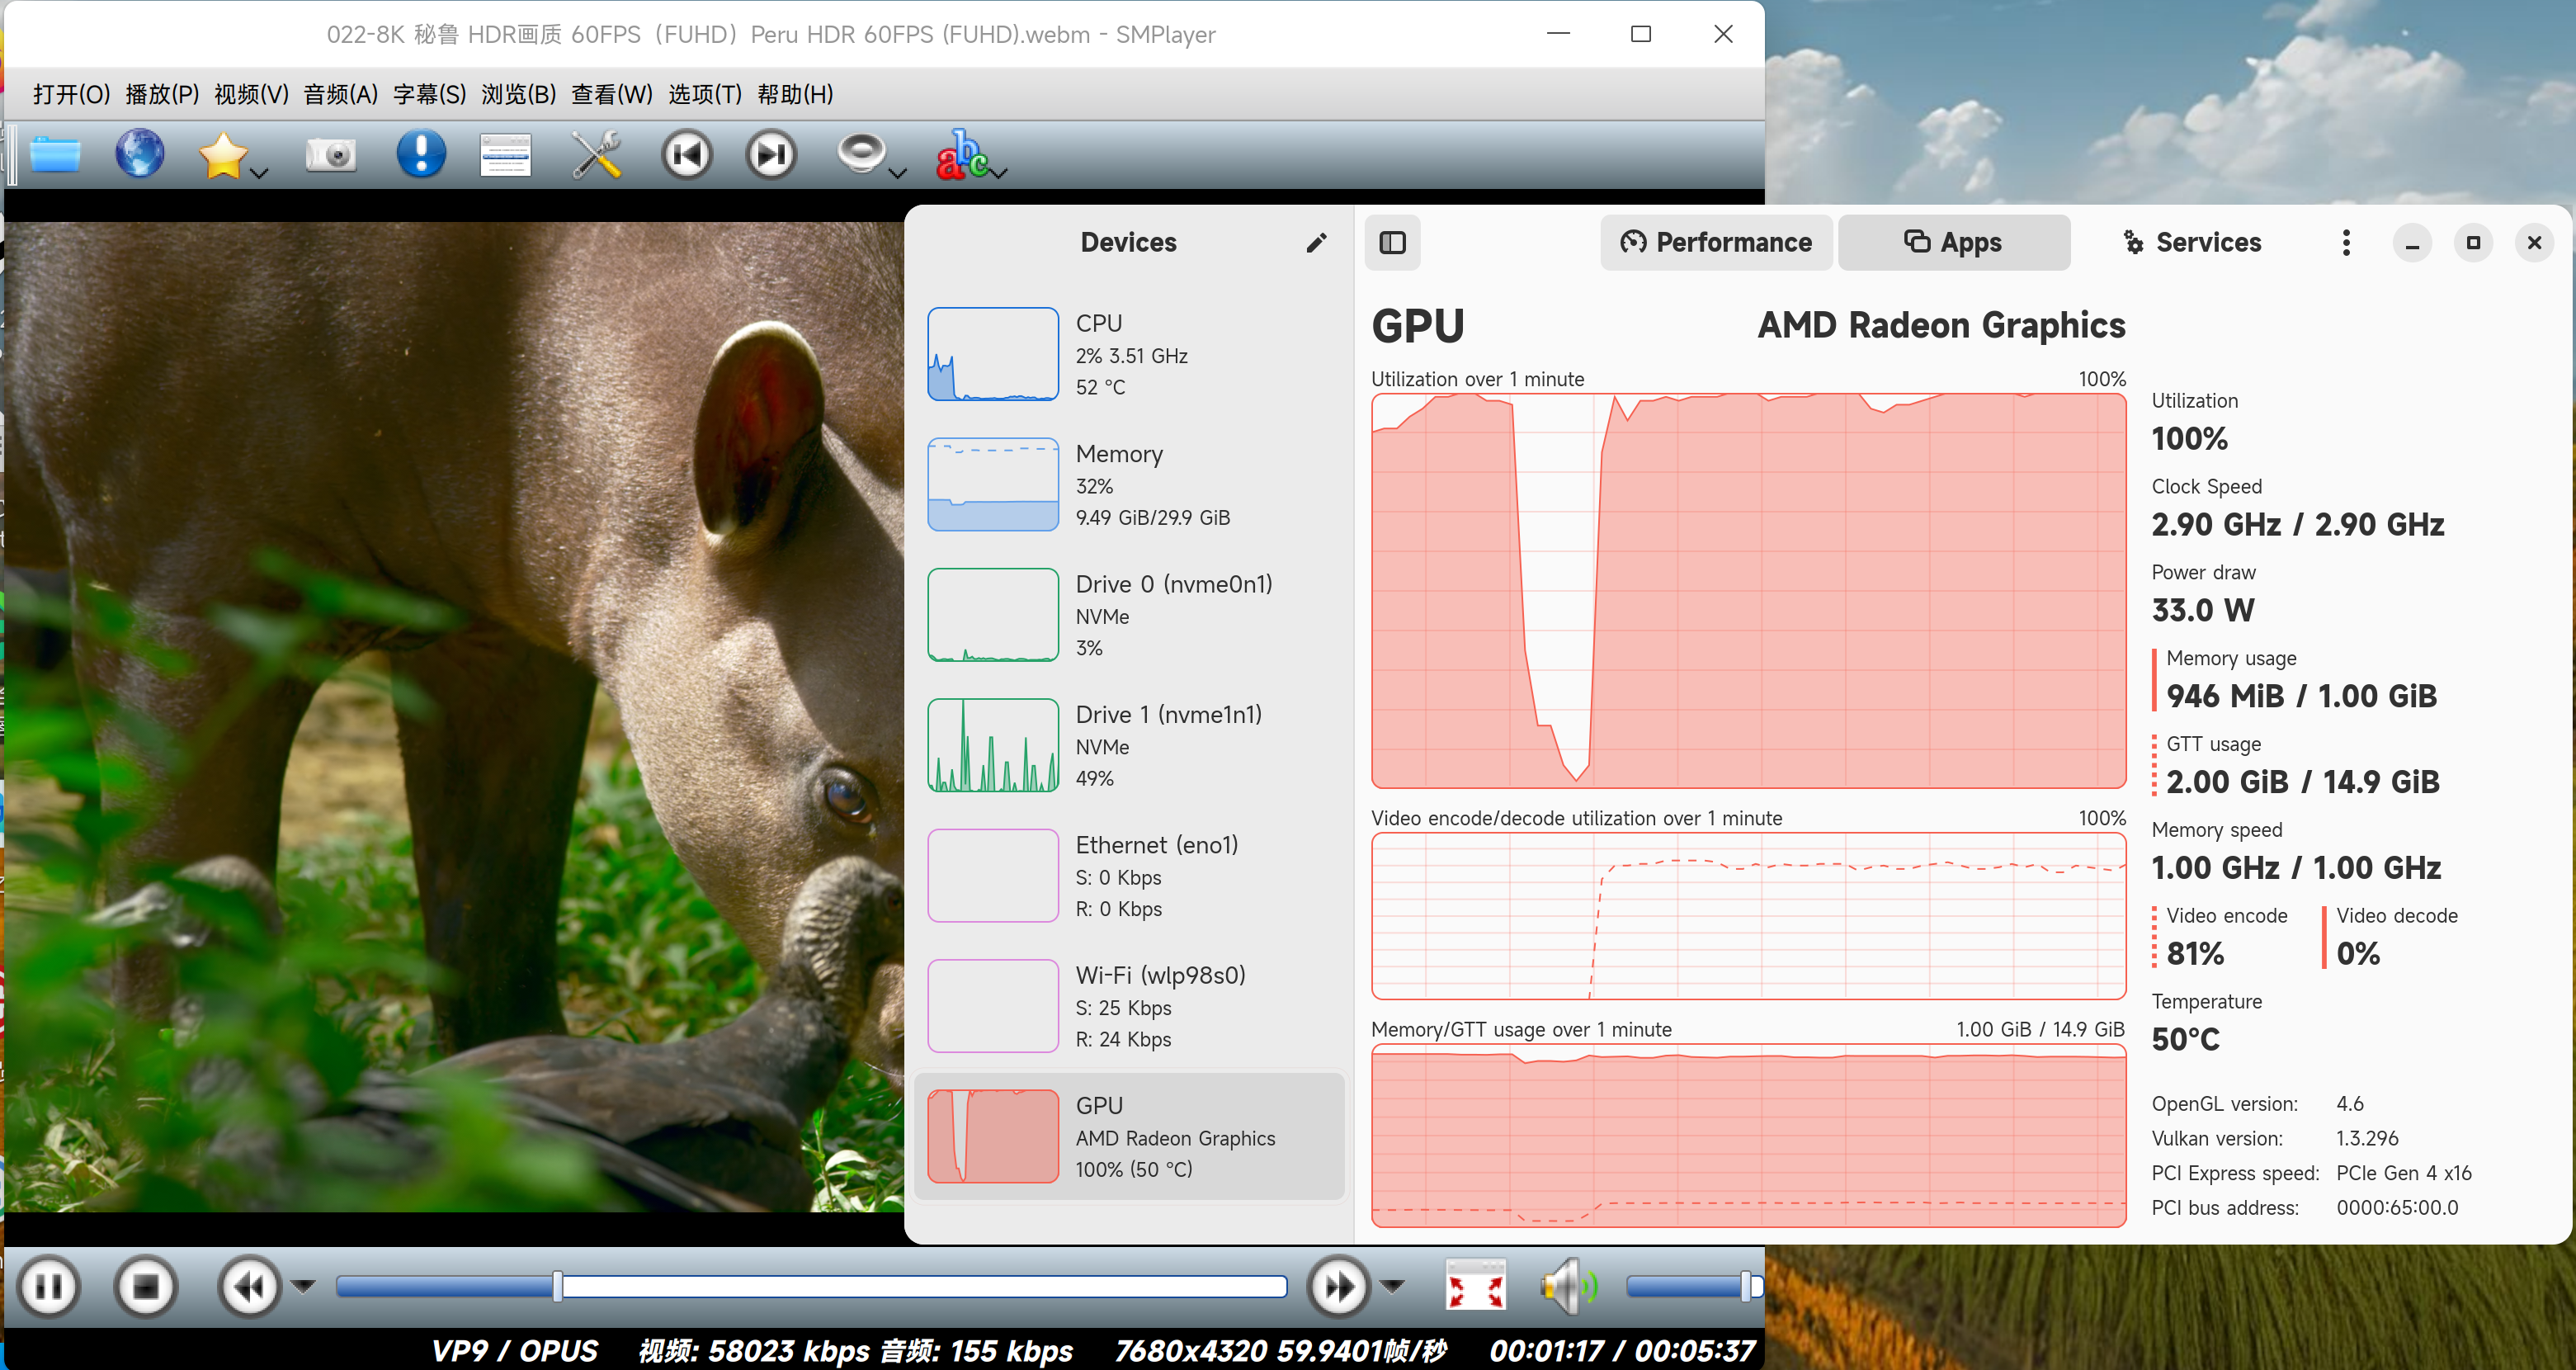Open preferences with wrench and screwdriver icon
2576x1370 pixels.
[596, 155]
